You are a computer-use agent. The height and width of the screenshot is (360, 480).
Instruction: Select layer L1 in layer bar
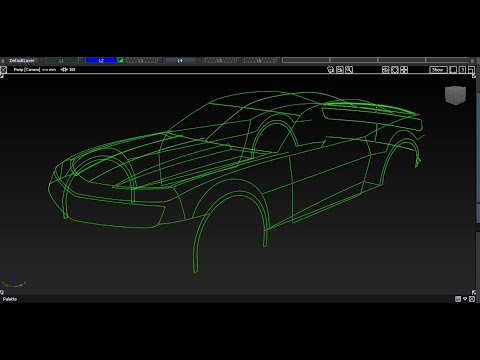point(61,60)
